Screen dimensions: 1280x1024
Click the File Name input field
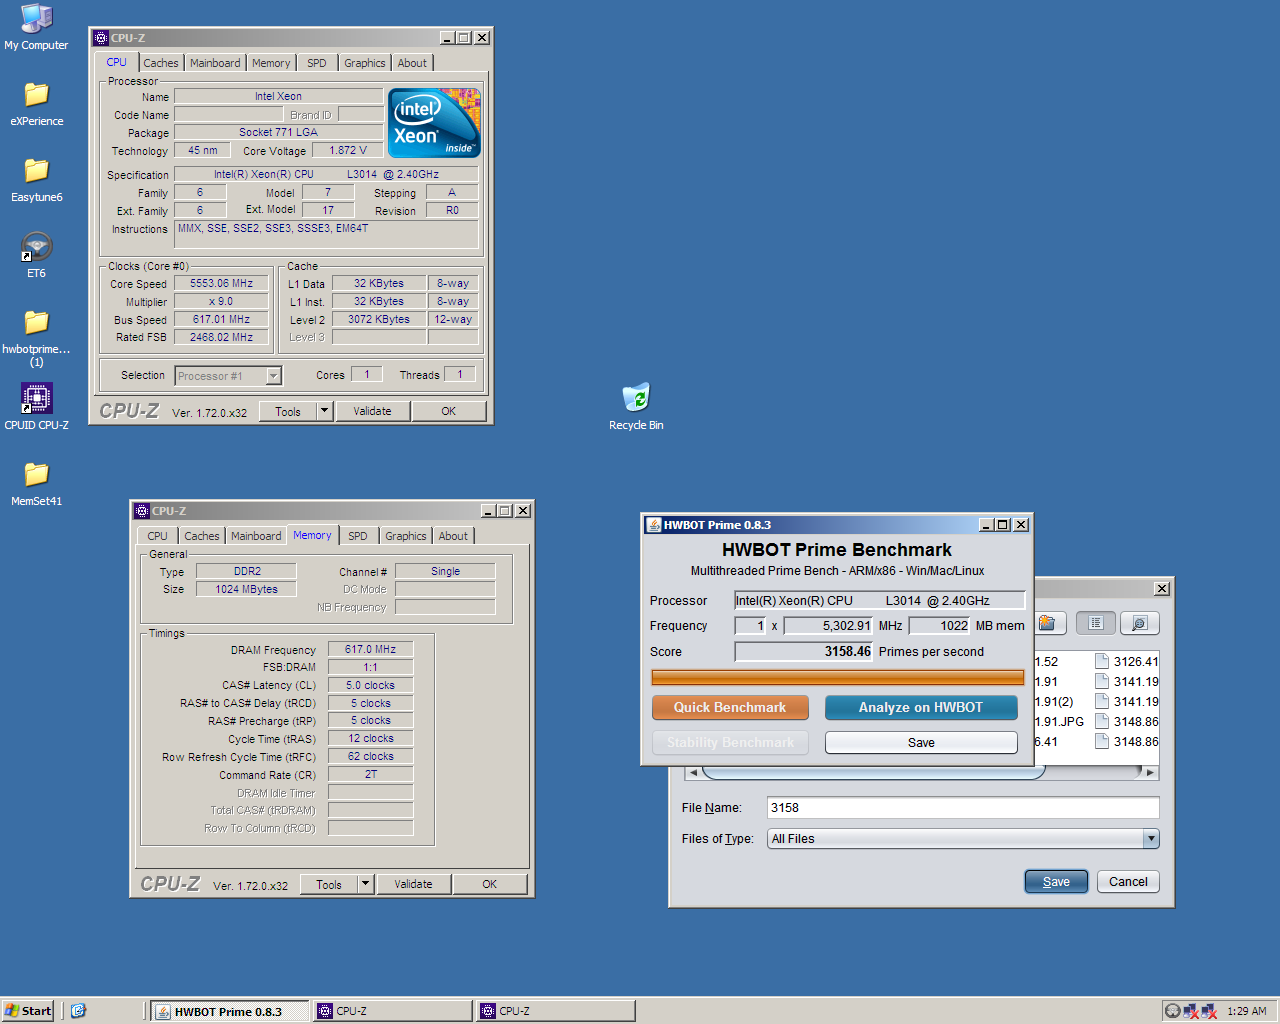pos(963,808)
